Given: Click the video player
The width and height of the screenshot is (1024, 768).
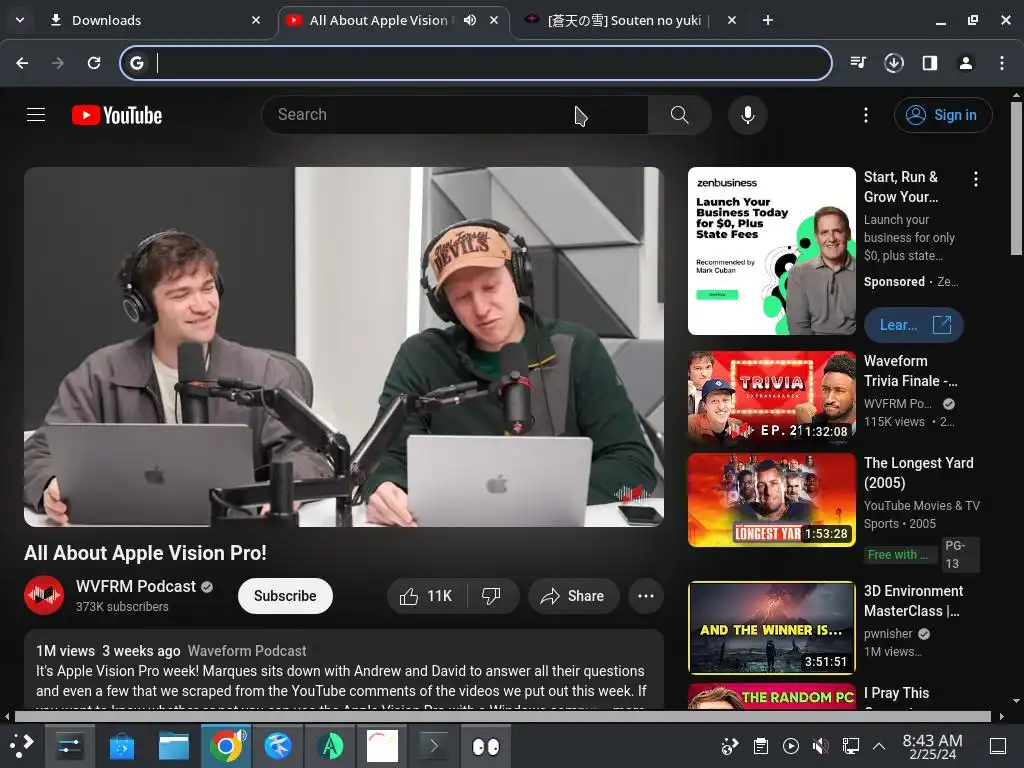Looking at the screenshot, I should click(344, 347).
